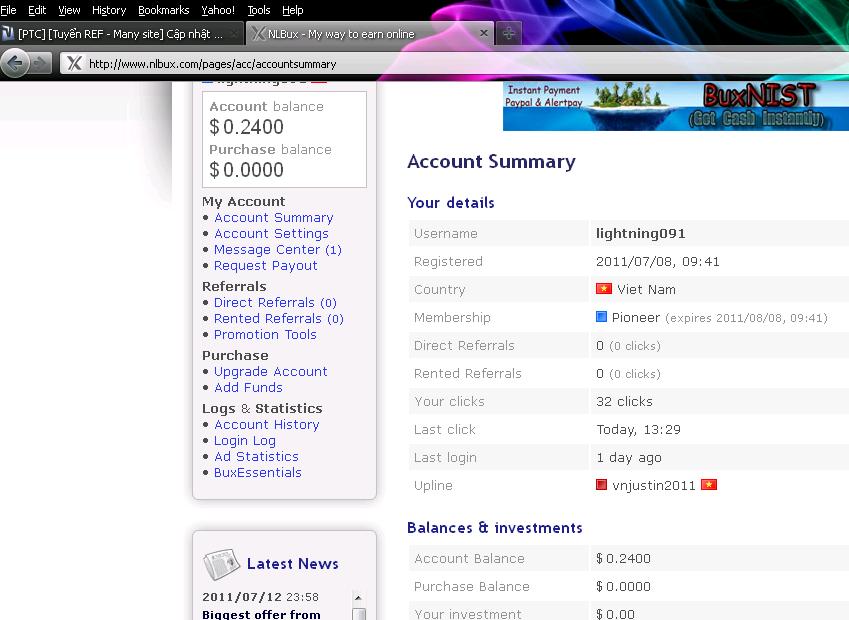Click Upgrade Account link
Viewport: 849px width, 620px height.
pos(271,371)
